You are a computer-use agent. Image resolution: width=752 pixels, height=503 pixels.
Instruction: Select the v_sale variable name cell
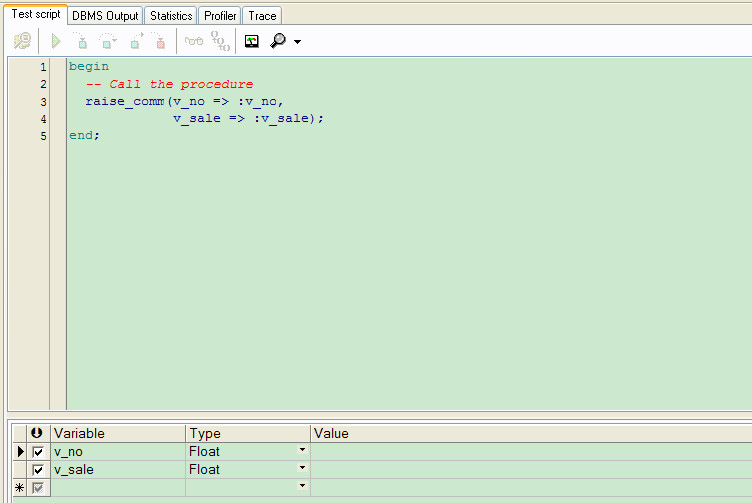118,470
